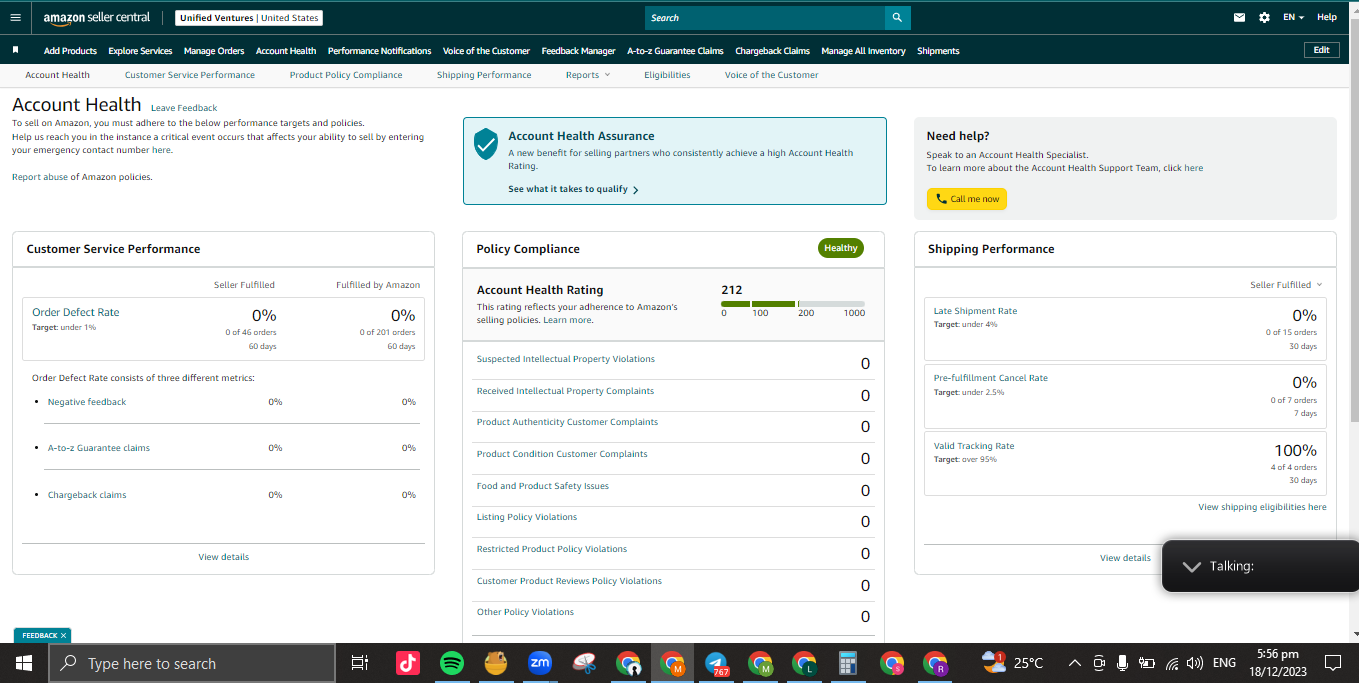Open the Seller Fulfilled dropdown in Shipping Performance

tap(1286, 285)
